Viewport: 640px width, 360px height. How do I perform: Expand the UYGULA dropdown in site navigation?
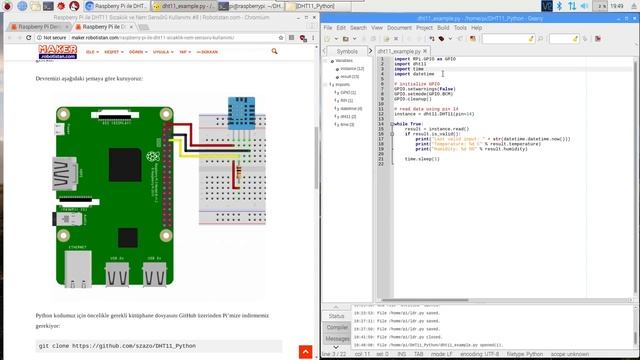coord(163,52)
